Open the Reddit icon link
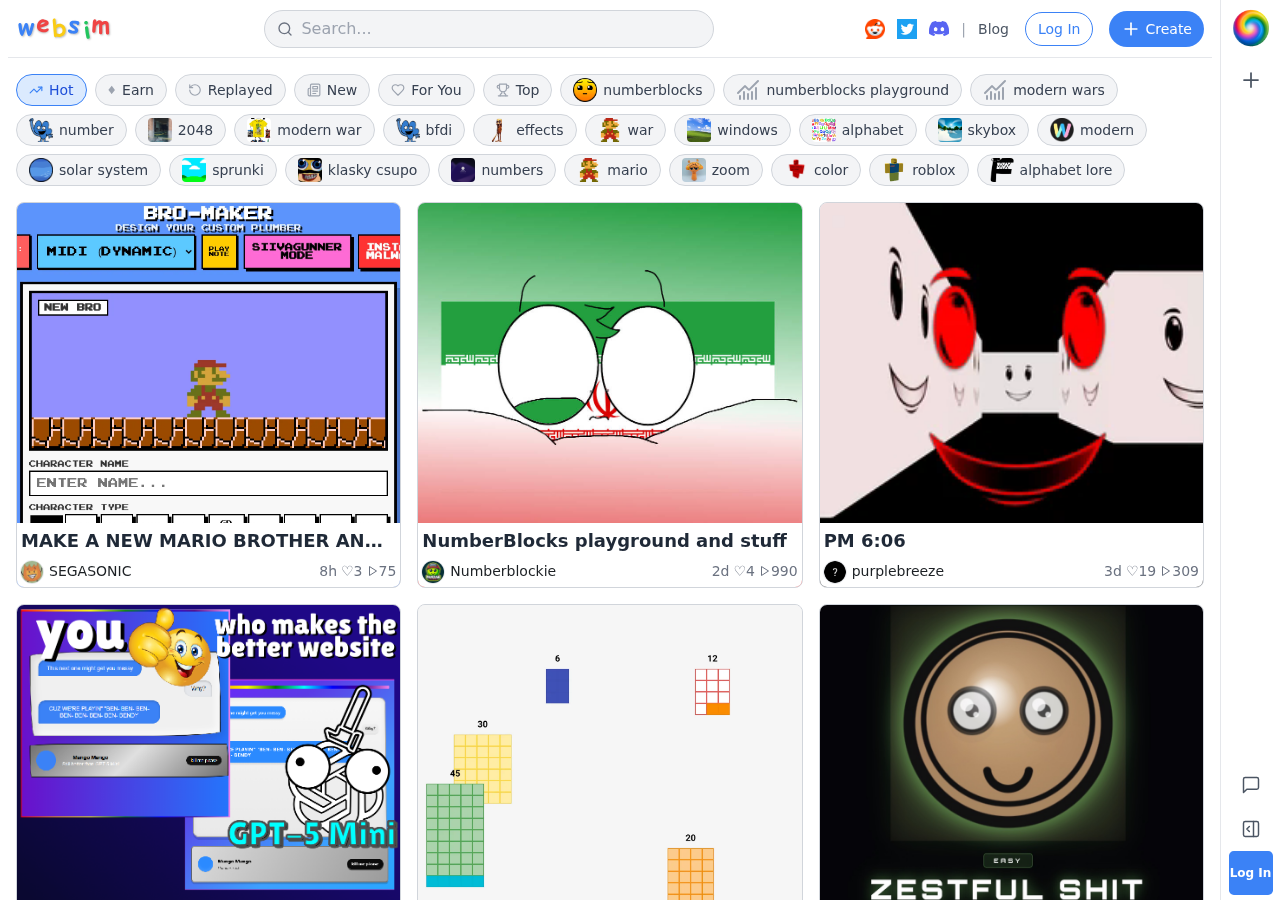 pyautogui.click(x=875, y=29)
